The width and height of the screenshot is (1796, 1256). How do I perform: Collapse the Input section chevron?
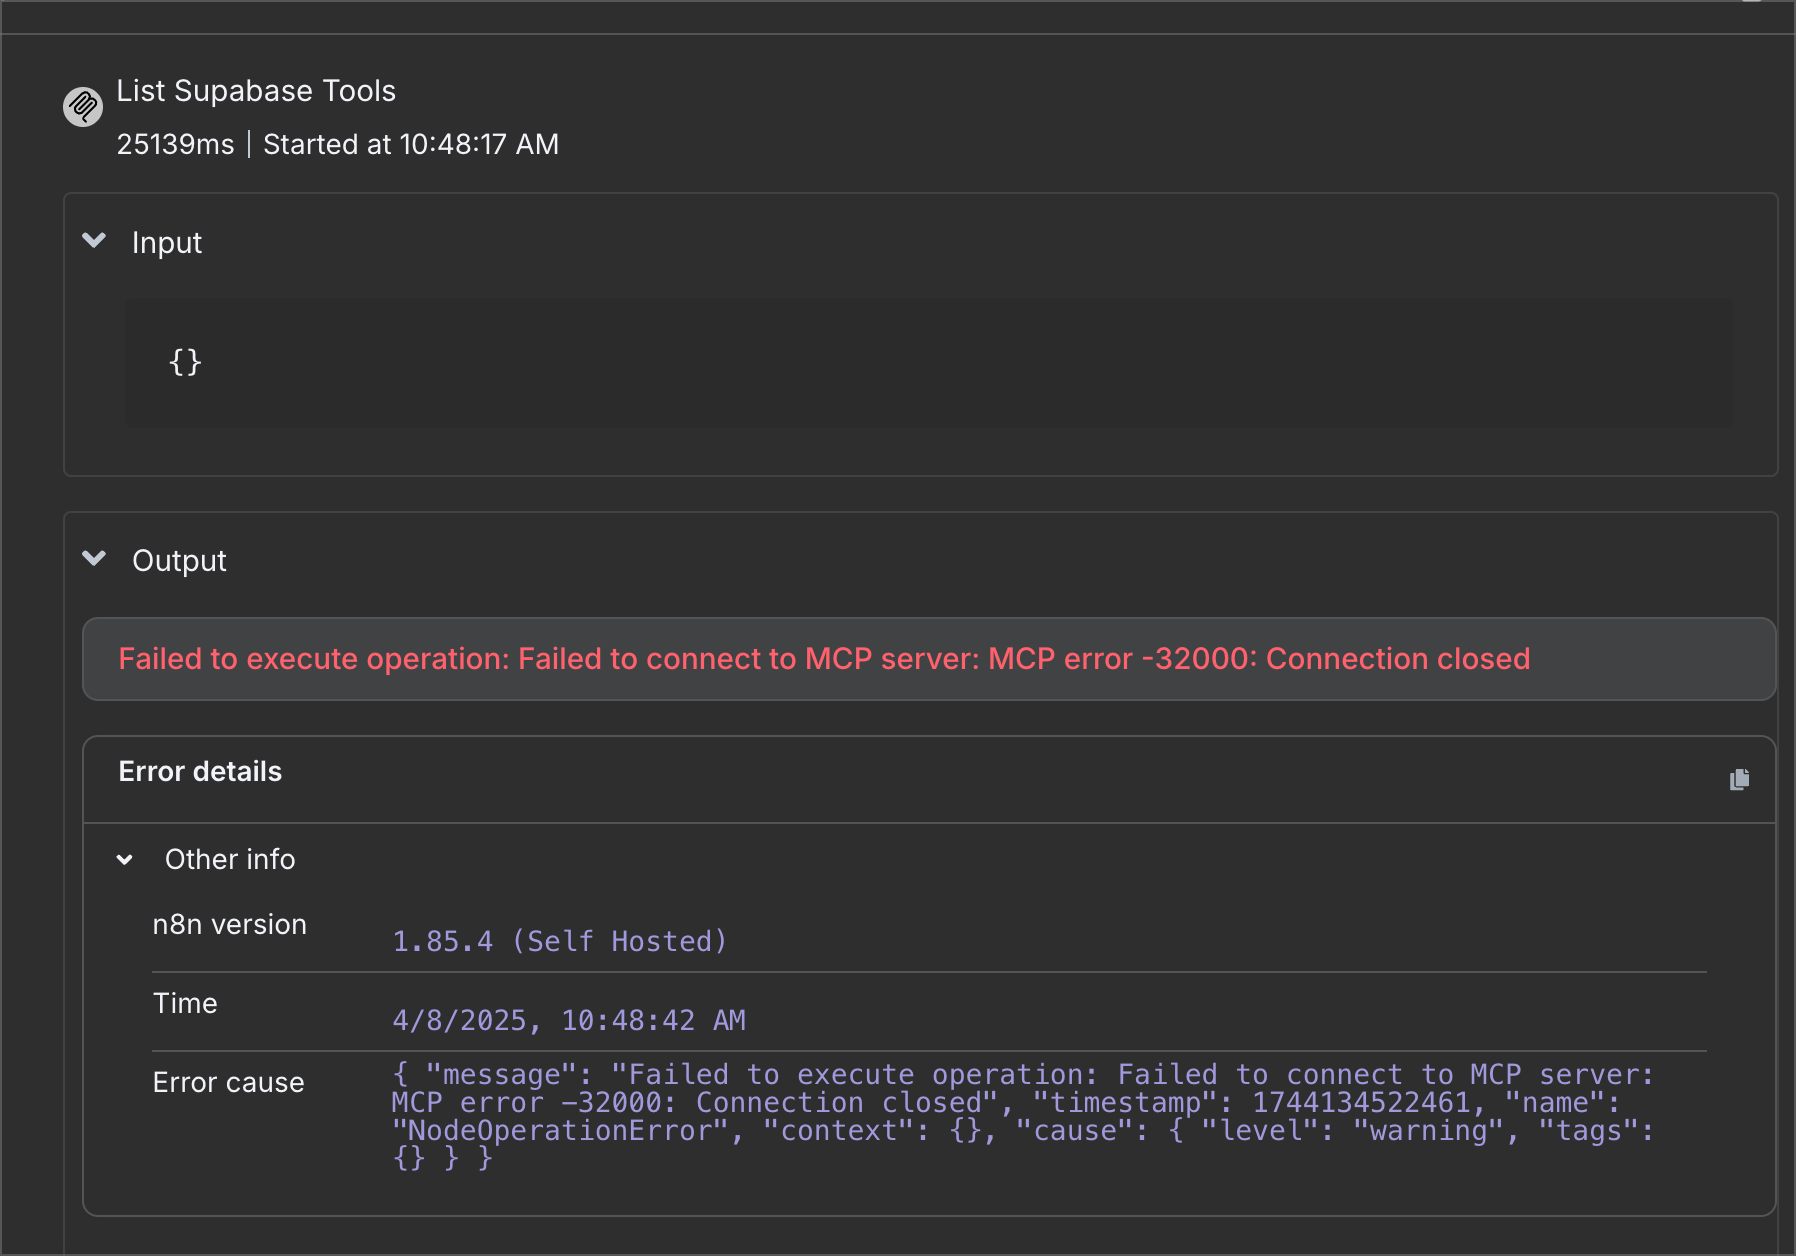pos(94,240)
